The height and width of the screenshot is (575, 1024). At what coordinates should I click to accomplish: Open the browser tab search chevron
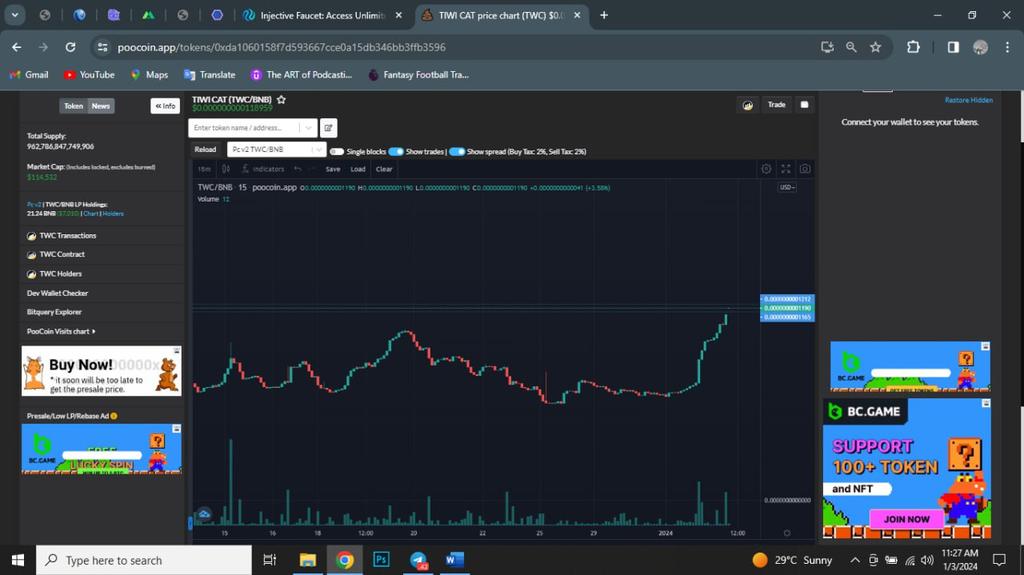[x=14, y=15]
